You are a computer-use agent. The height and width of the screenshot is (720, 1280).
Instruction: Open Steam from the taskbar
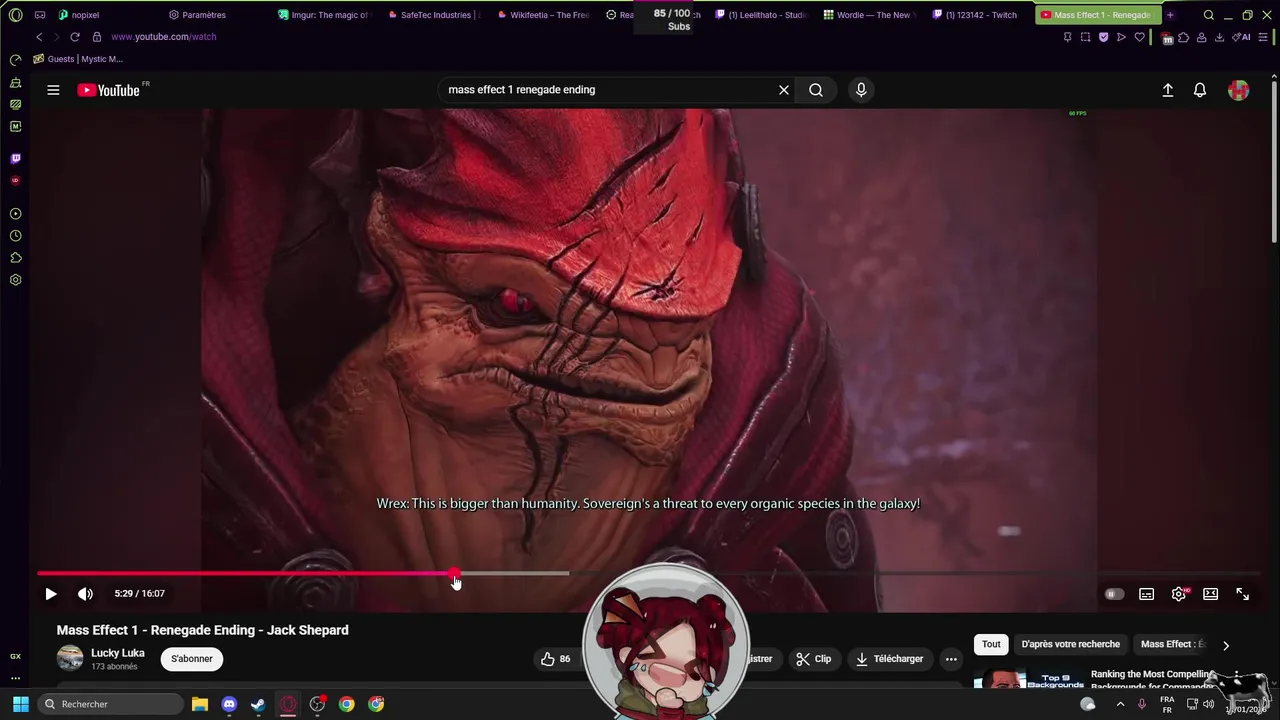(258, 704)
